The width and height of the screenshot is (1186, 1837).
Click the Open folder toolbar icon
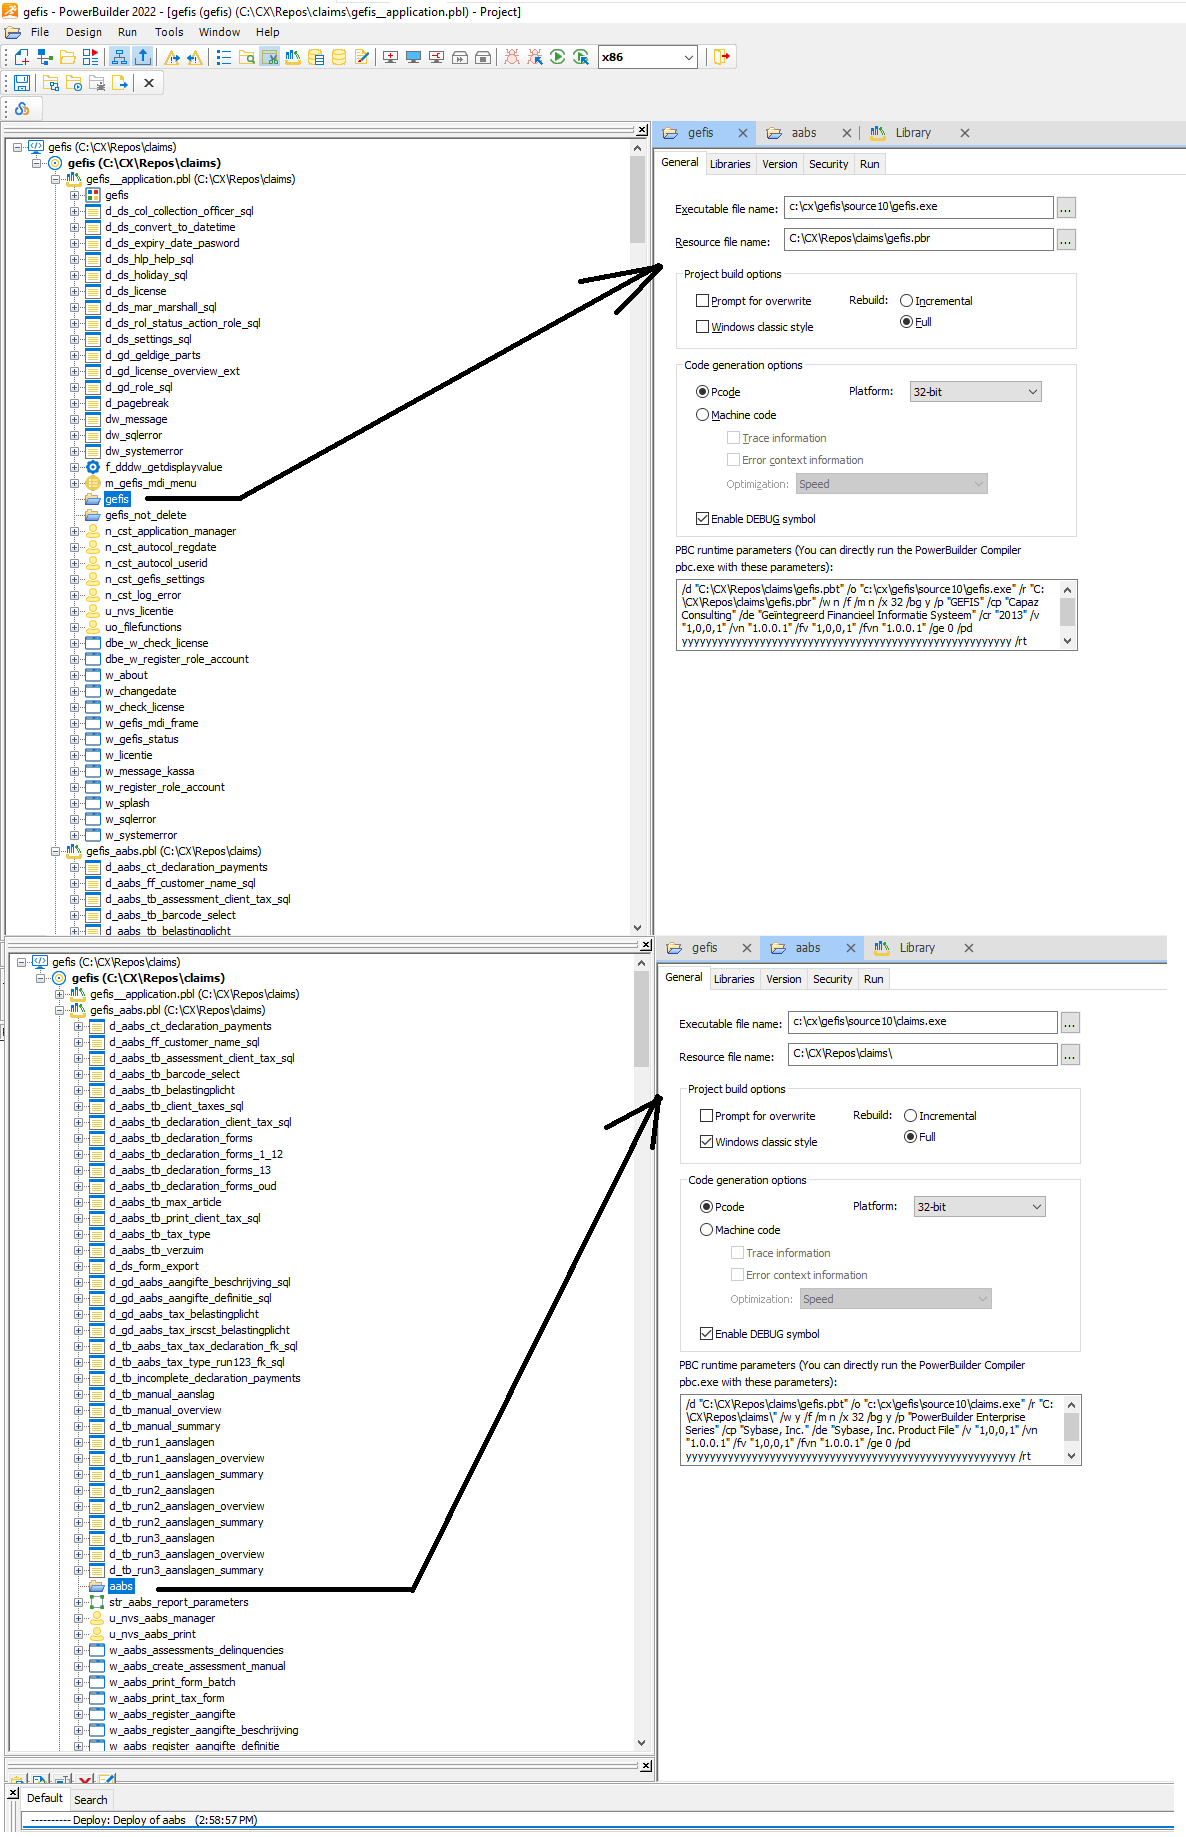click(x=68, y=57)
